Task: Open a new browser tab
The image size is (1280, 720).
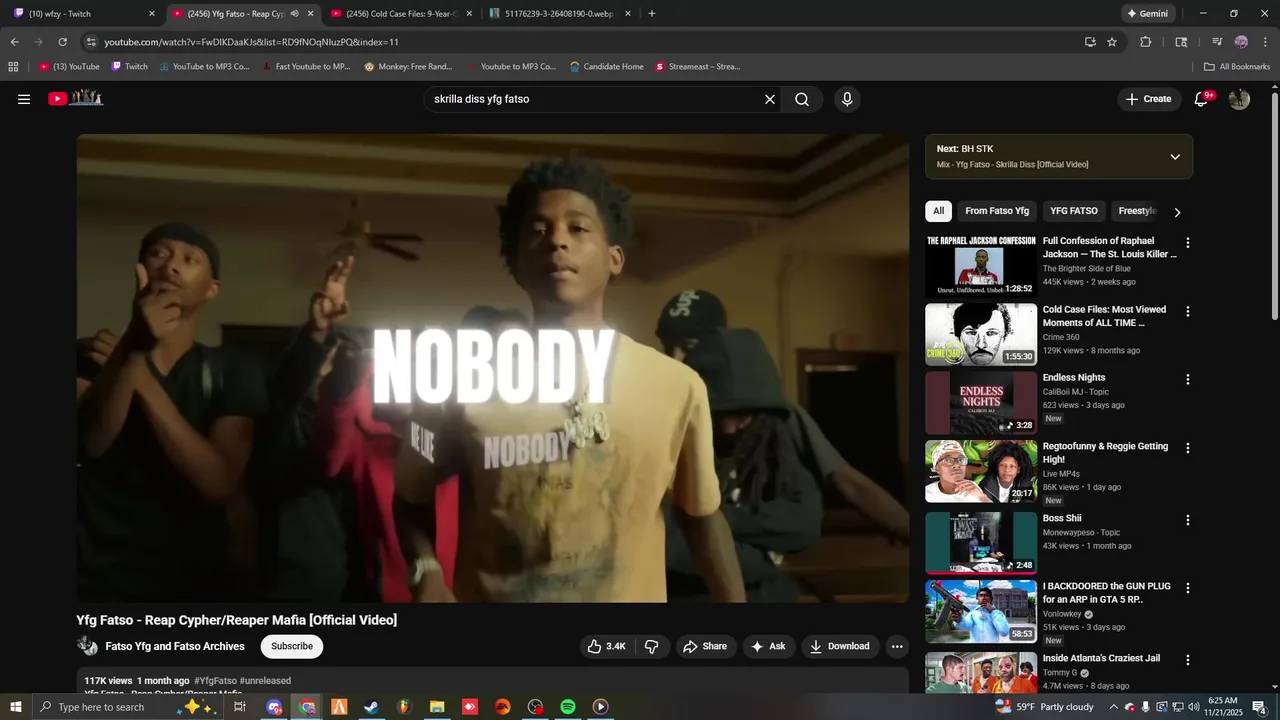Action: tap(652, 14)
